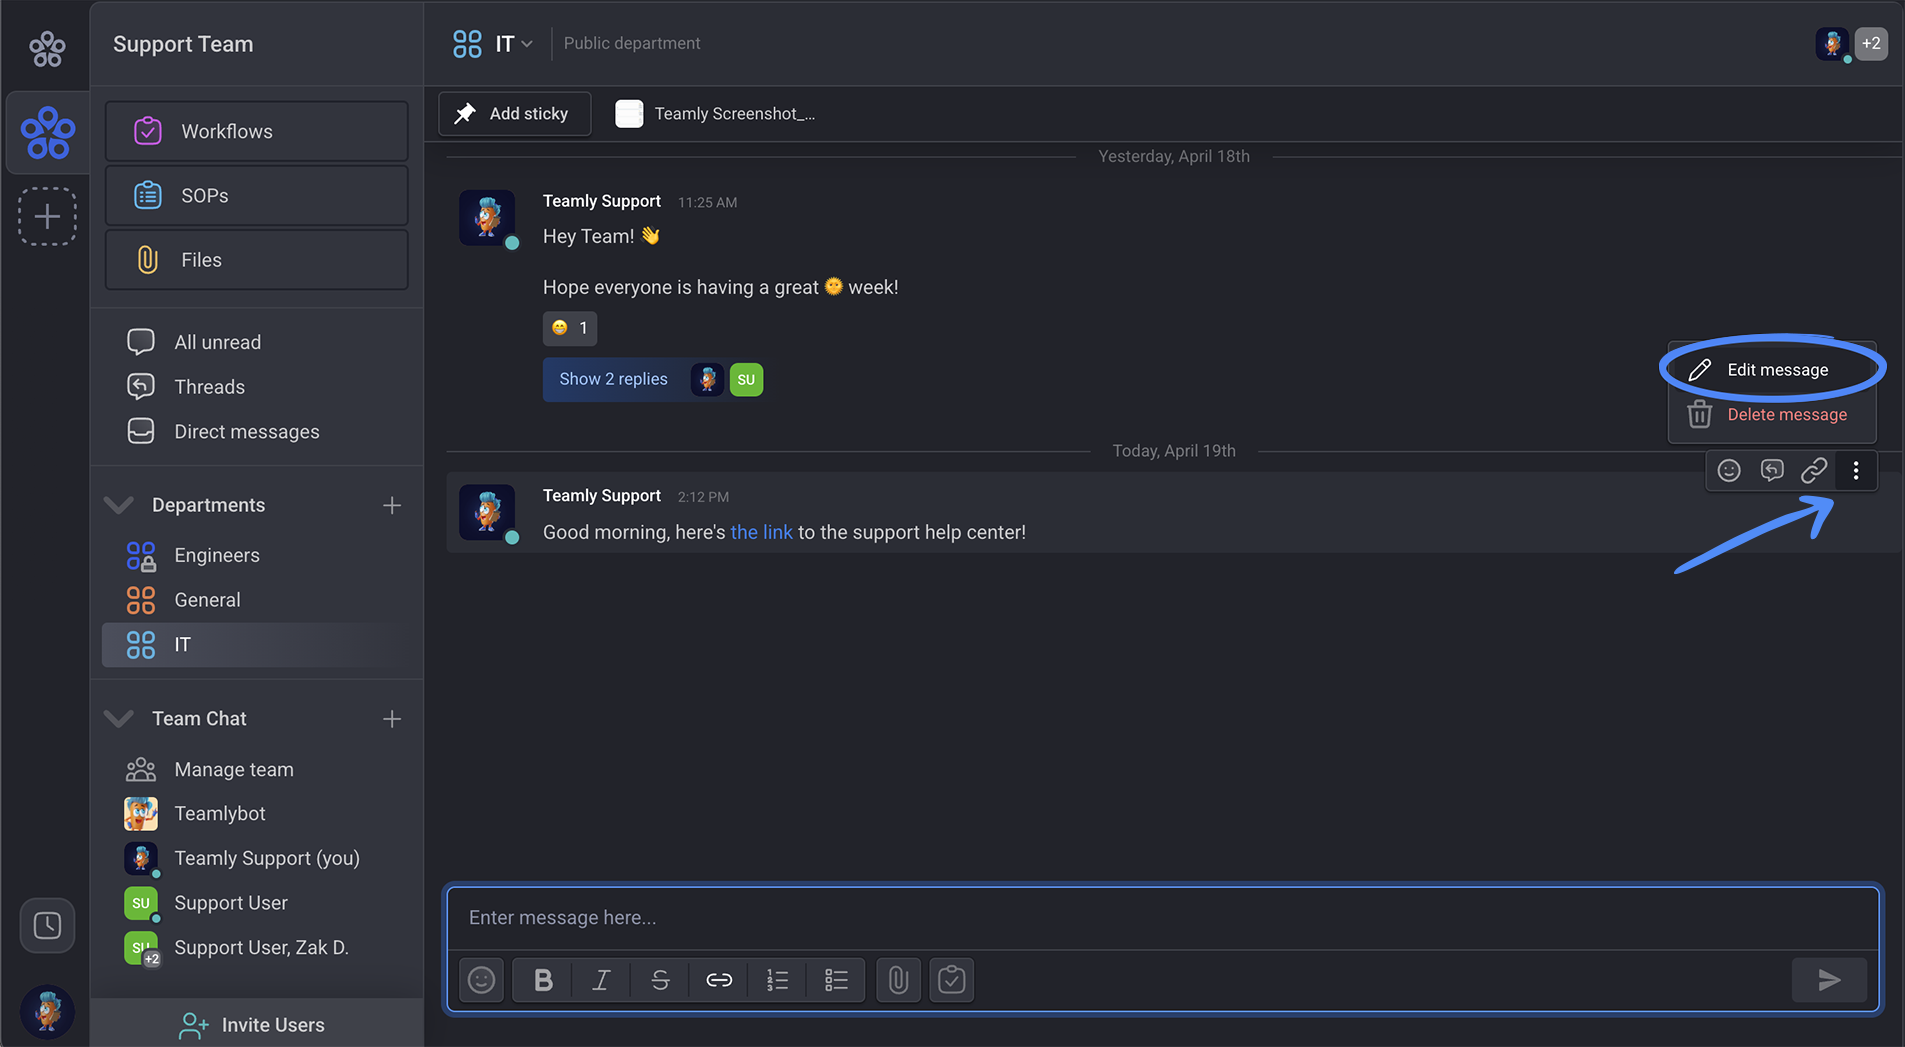Toggle italic formatting
Screen dimensions: 1905x1047
pyautogui.click(x=601, y=980)
